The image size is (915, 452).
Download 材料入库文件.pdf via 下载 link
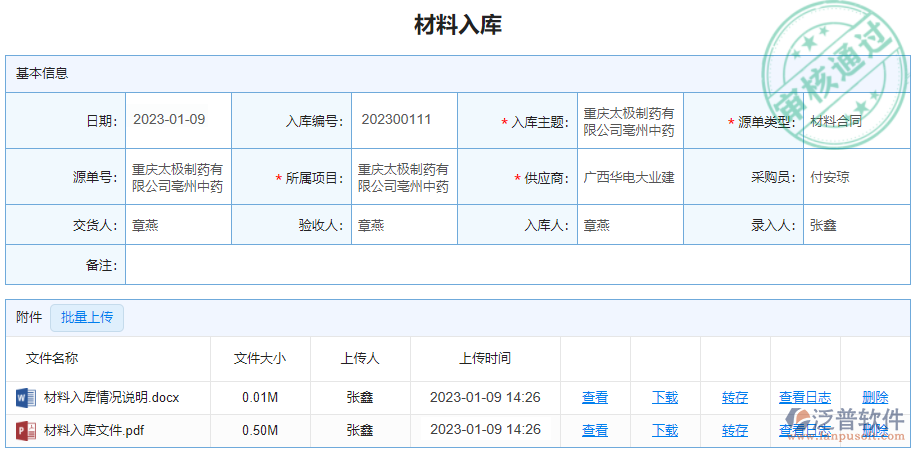click(x=665, y=430)
